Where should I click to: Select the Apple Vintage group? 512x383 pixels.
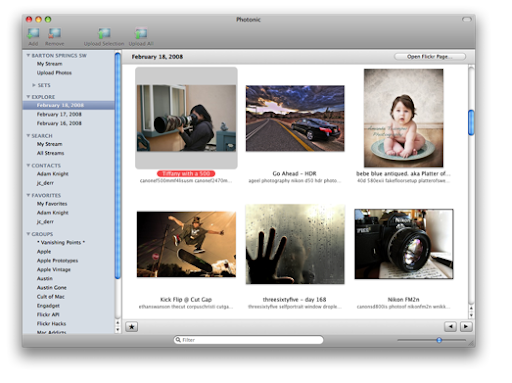click(54, 270)
